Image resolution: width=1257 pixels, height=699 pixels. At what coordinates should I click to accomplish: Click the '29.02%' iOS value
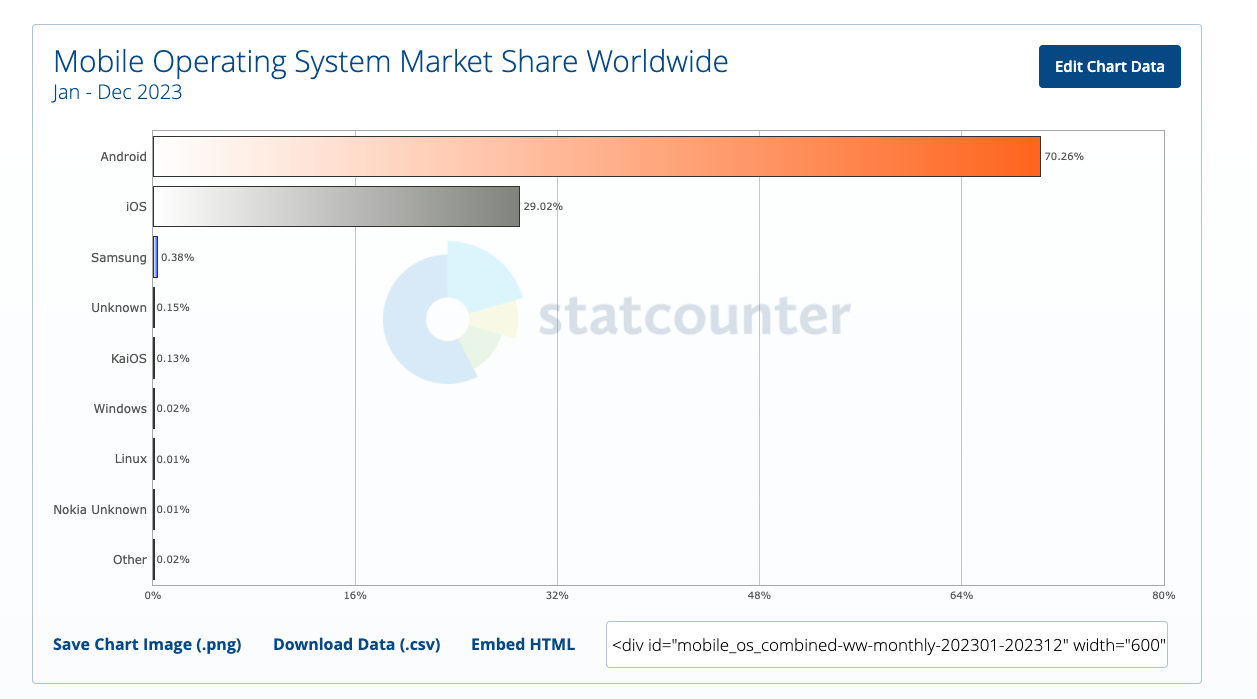[543, 207]
